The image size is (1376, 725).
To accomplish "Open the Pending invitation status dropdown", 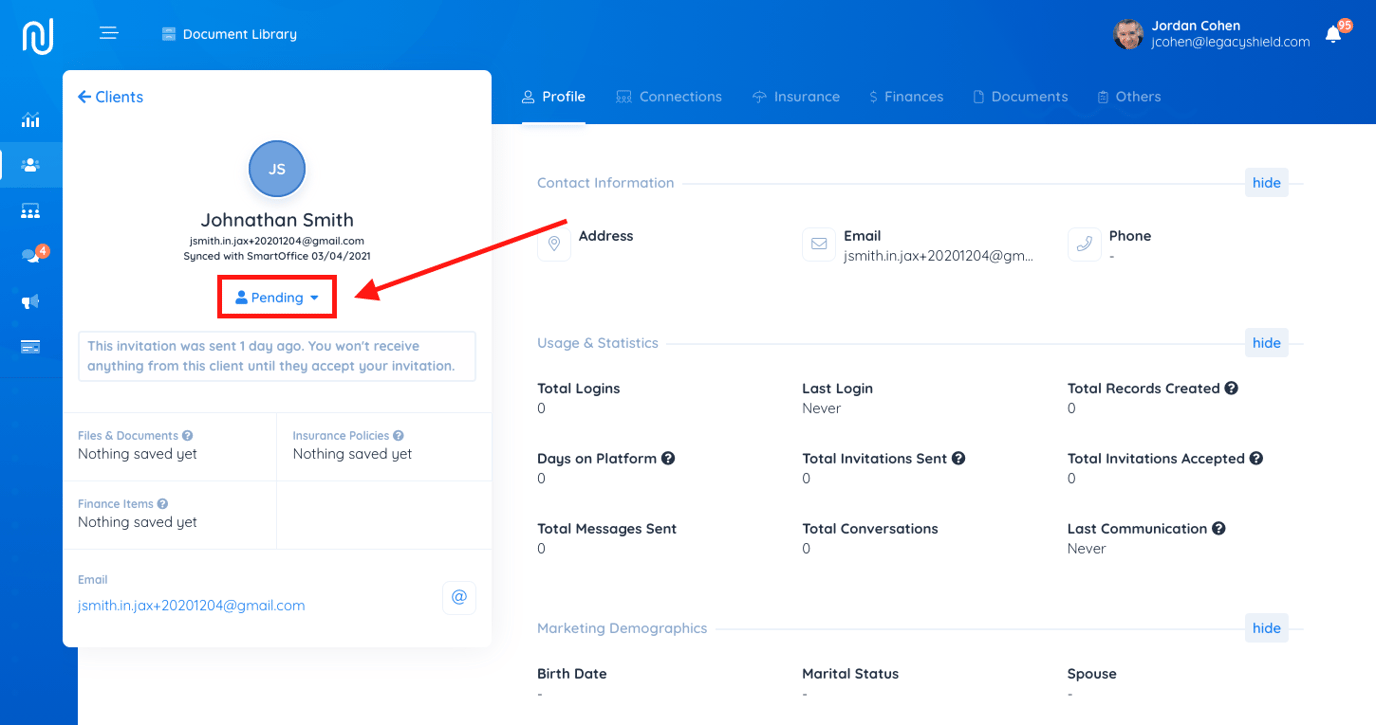I will pyautogui.click(x=276, y=297).
